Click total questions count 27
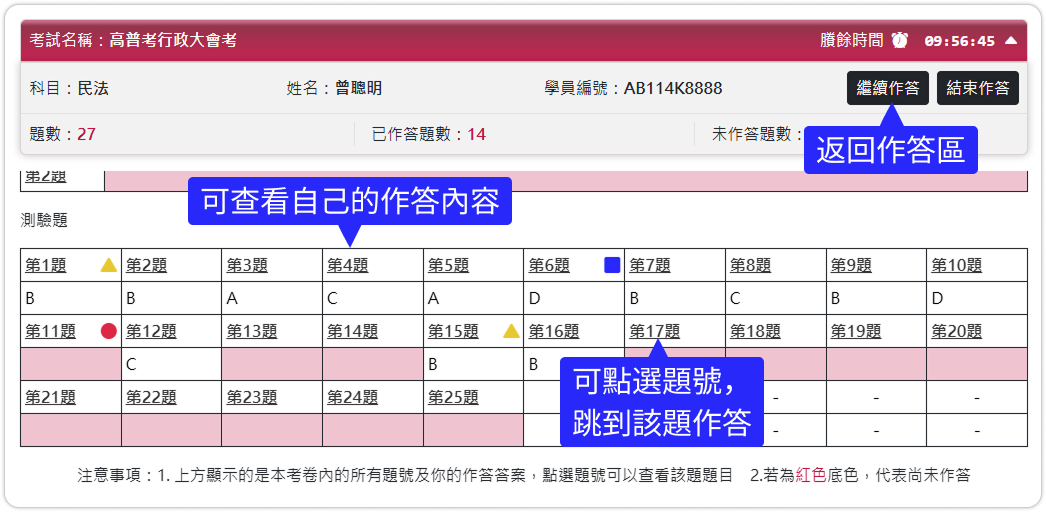The image size is (1046, 512). tap(86, 135)
